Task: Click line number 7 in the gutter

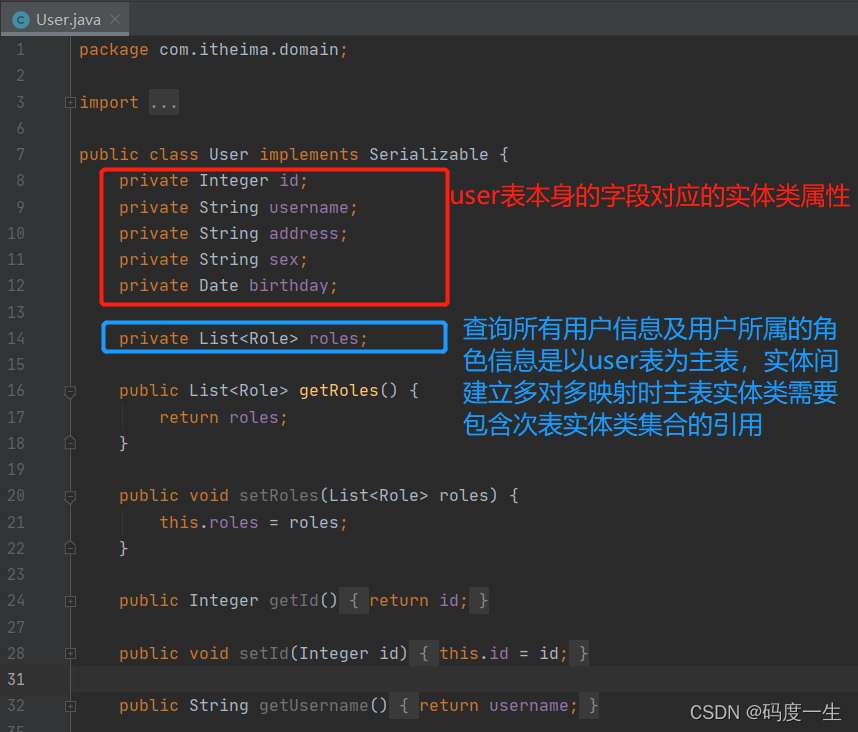Action: [x=20, y=154]
